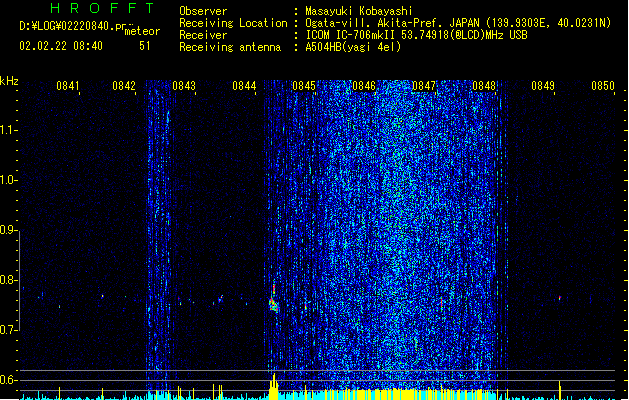
Task: Click the 0.9 kHz axis label
Action: [x=8, y=230]
